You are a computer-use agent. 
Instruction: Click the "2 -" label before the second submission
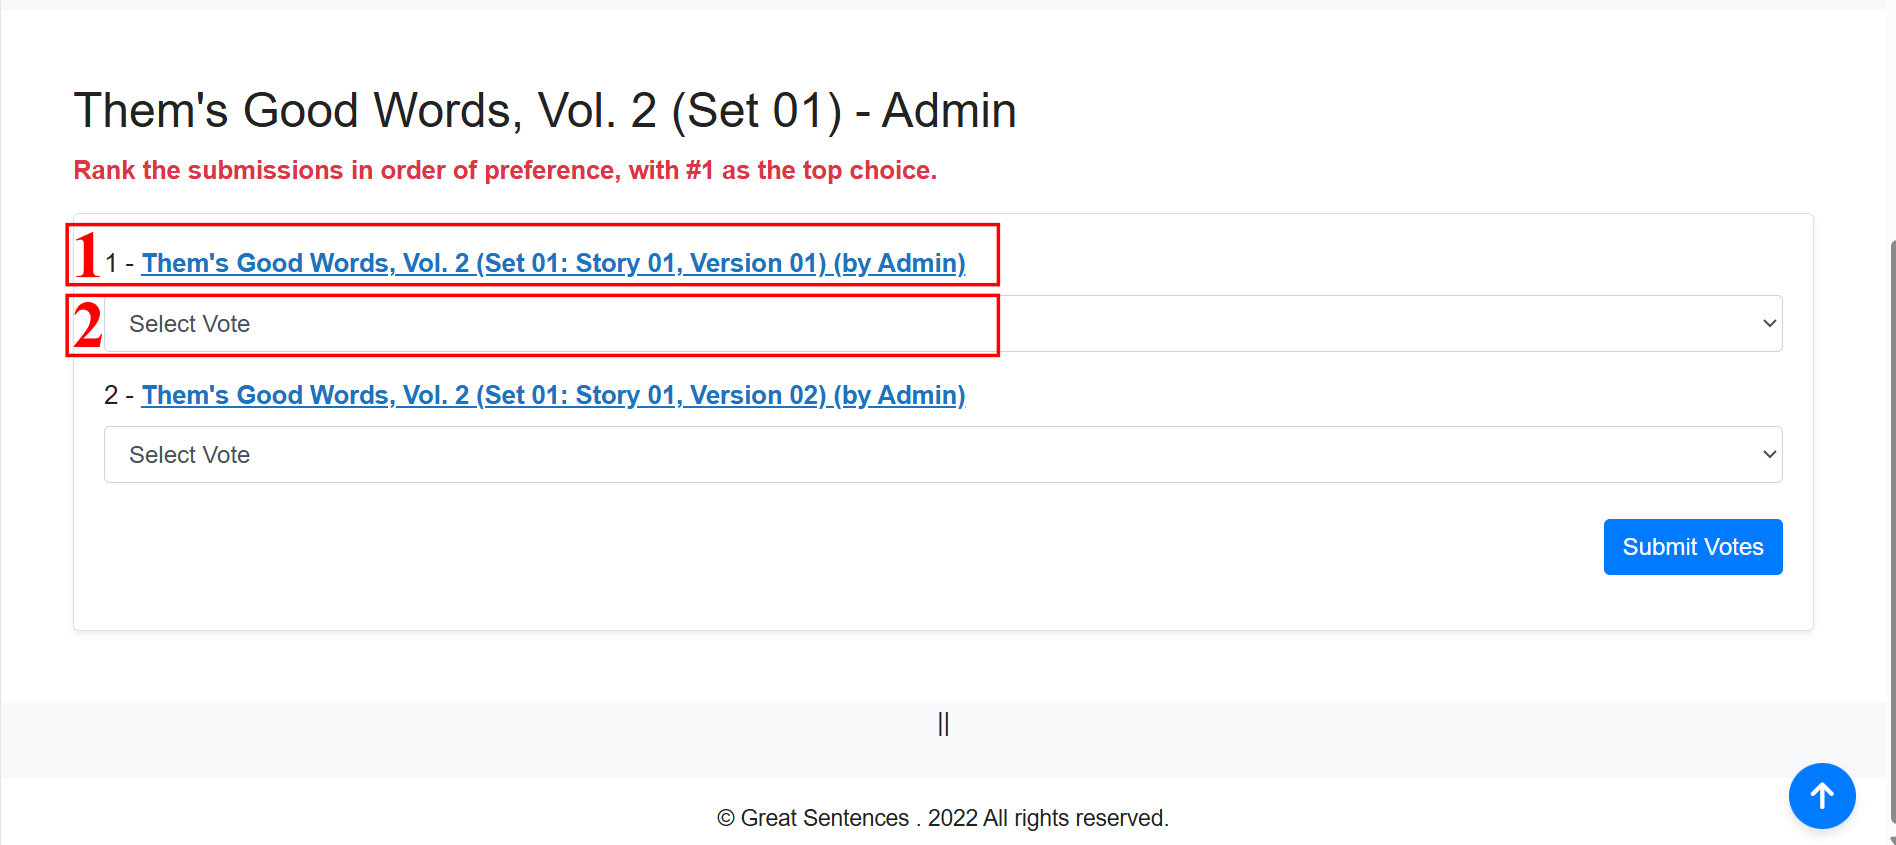(119, 395)
